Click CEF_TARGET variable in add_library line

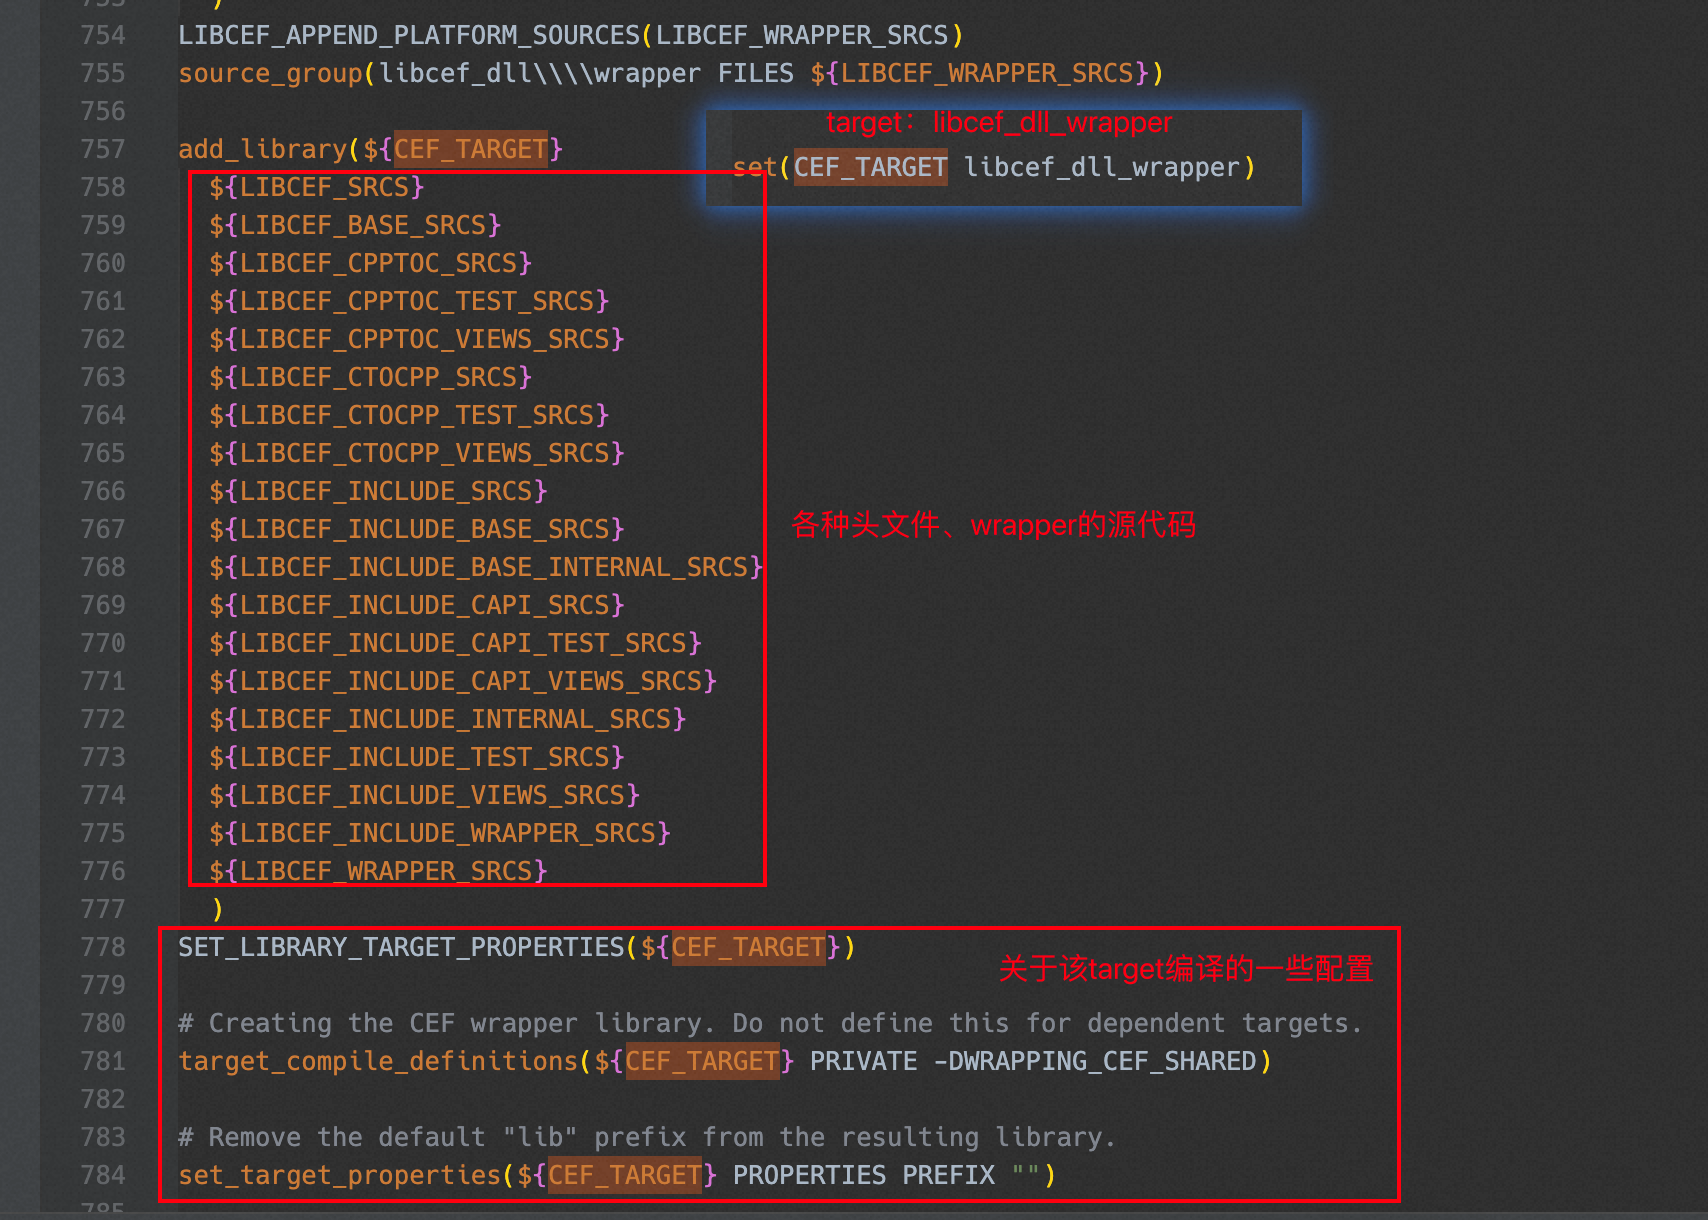coord(471,149)
